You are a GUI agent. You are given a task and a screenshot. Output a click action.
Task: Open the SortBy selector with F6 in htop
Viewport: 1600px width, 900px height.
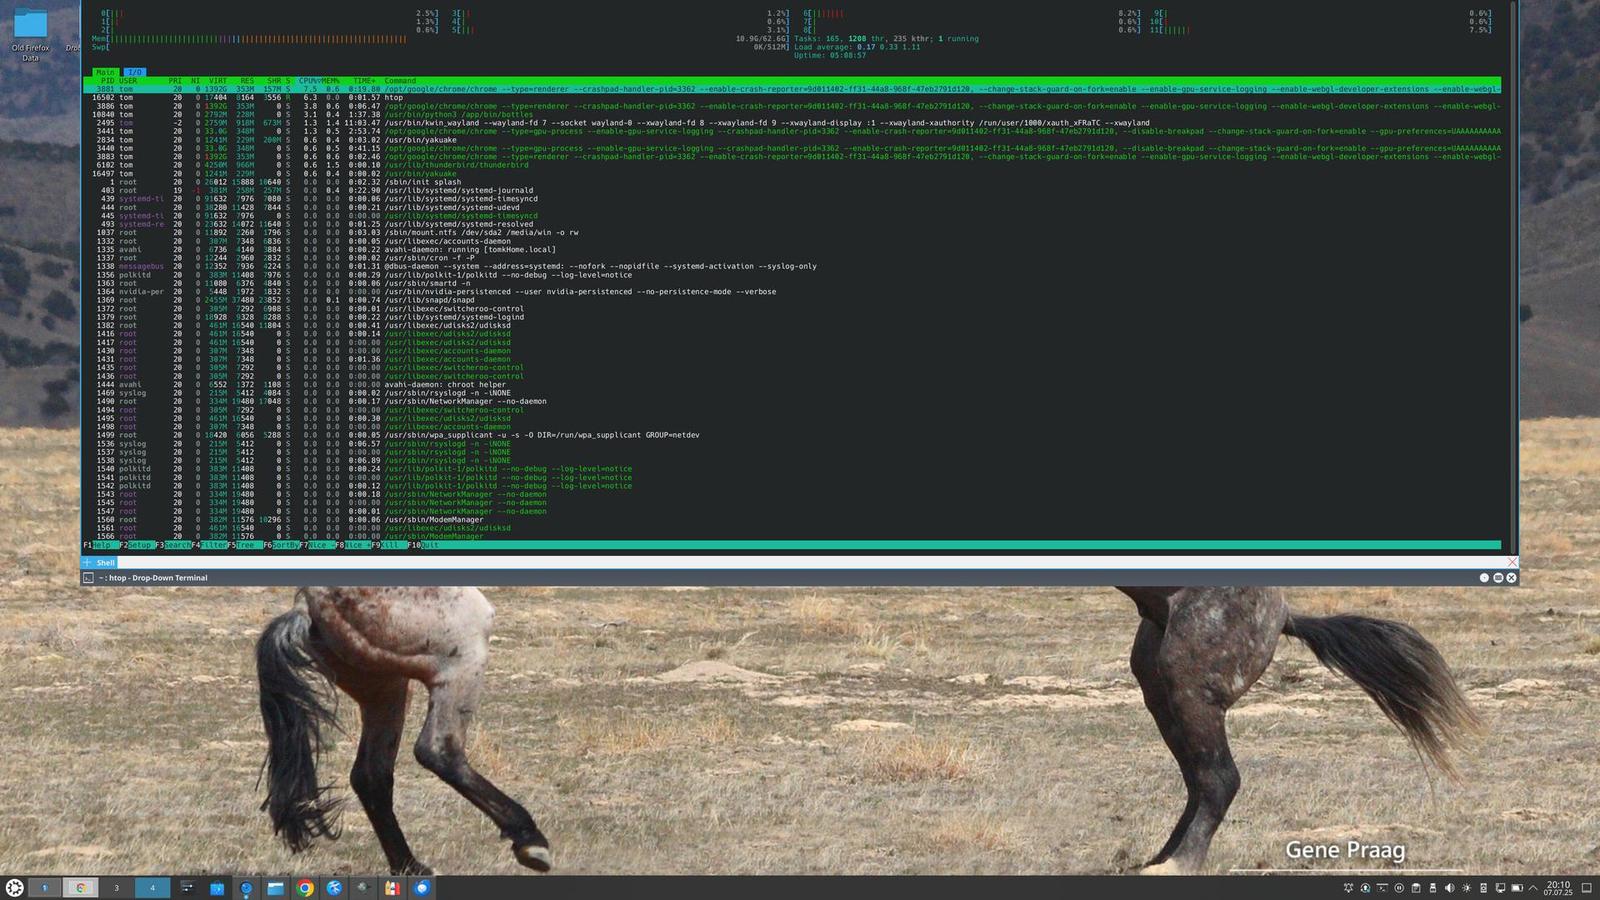[283, 545]
